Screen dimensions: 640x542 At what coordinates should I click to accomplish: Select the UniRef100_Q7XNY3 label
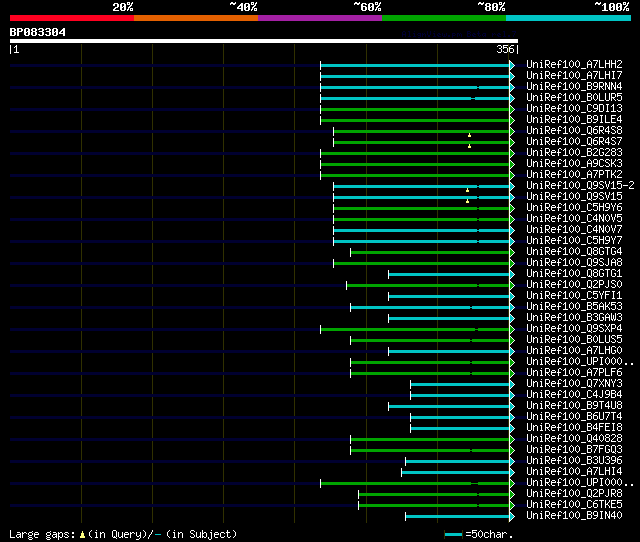click(x=574, y=384)
